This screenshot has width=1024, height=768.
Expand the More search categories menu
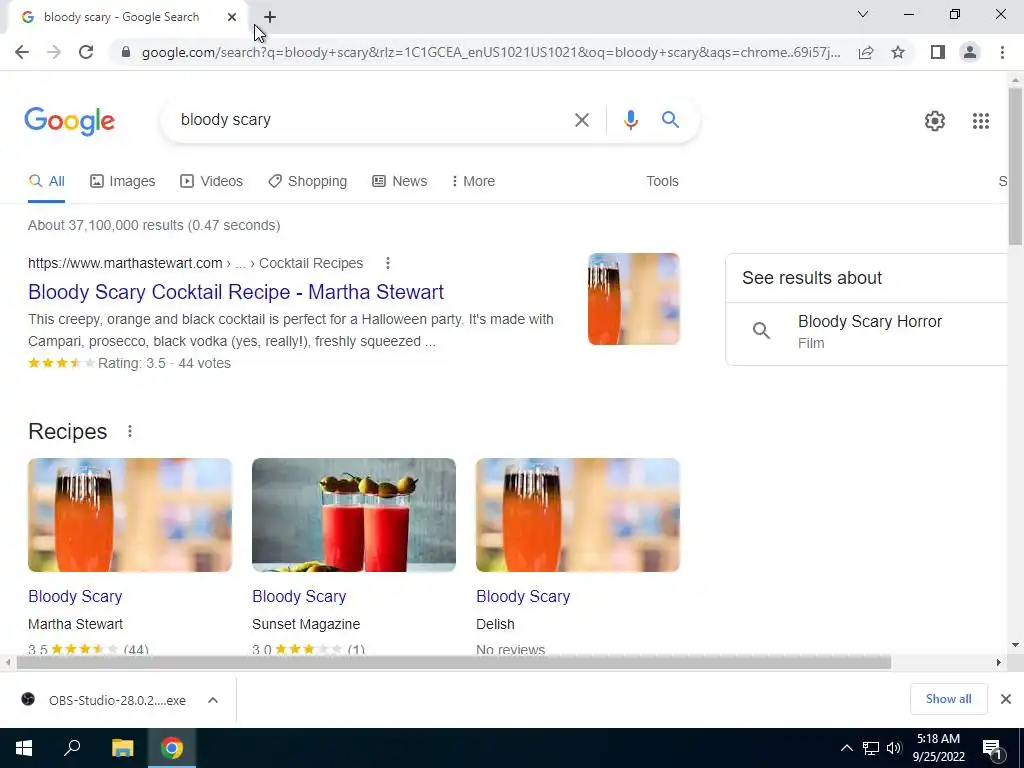(x=473, y=182)
